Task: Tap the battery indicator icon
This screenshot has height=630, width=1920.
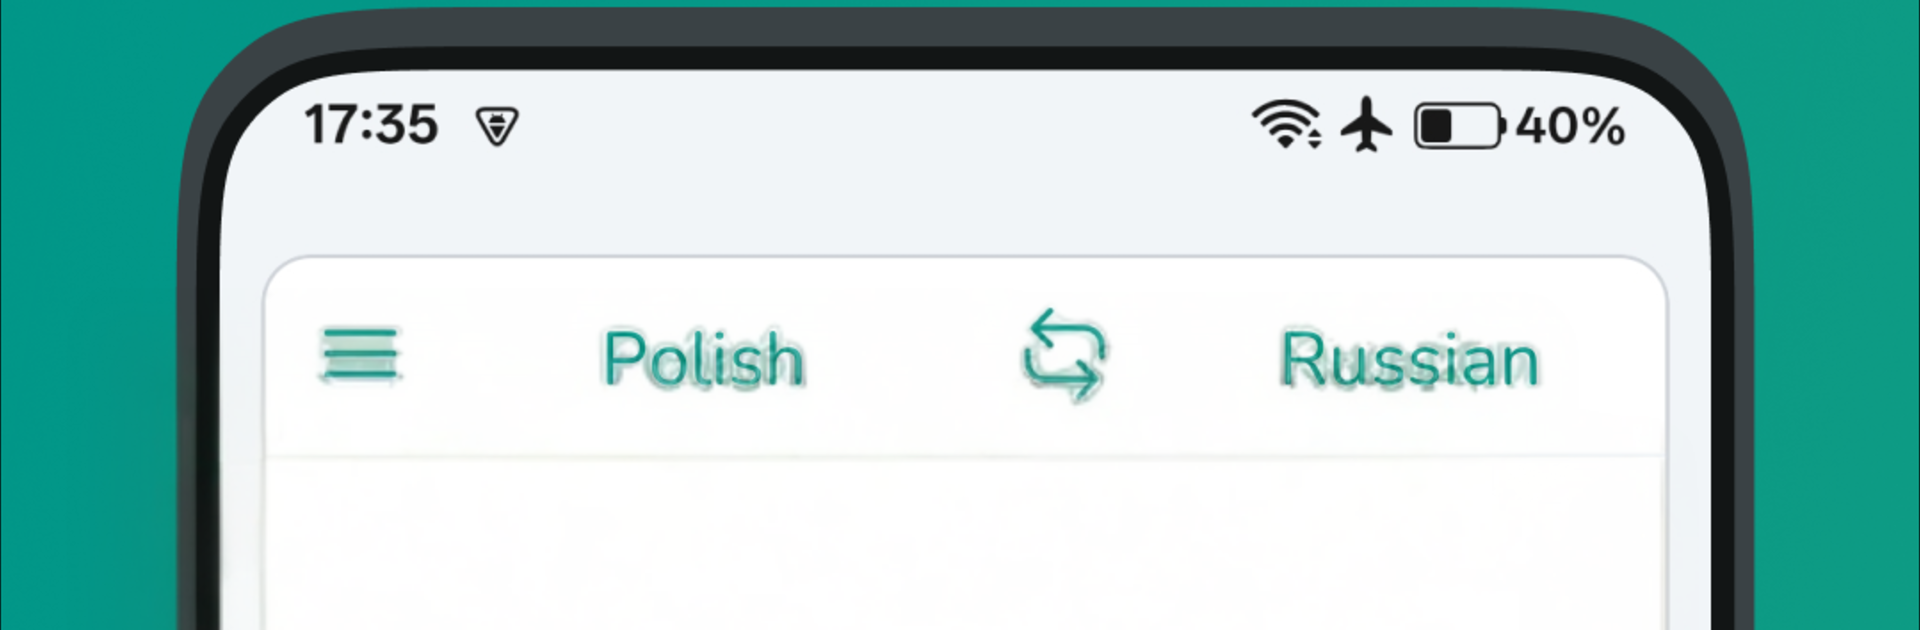Action: pos(1459,127)
